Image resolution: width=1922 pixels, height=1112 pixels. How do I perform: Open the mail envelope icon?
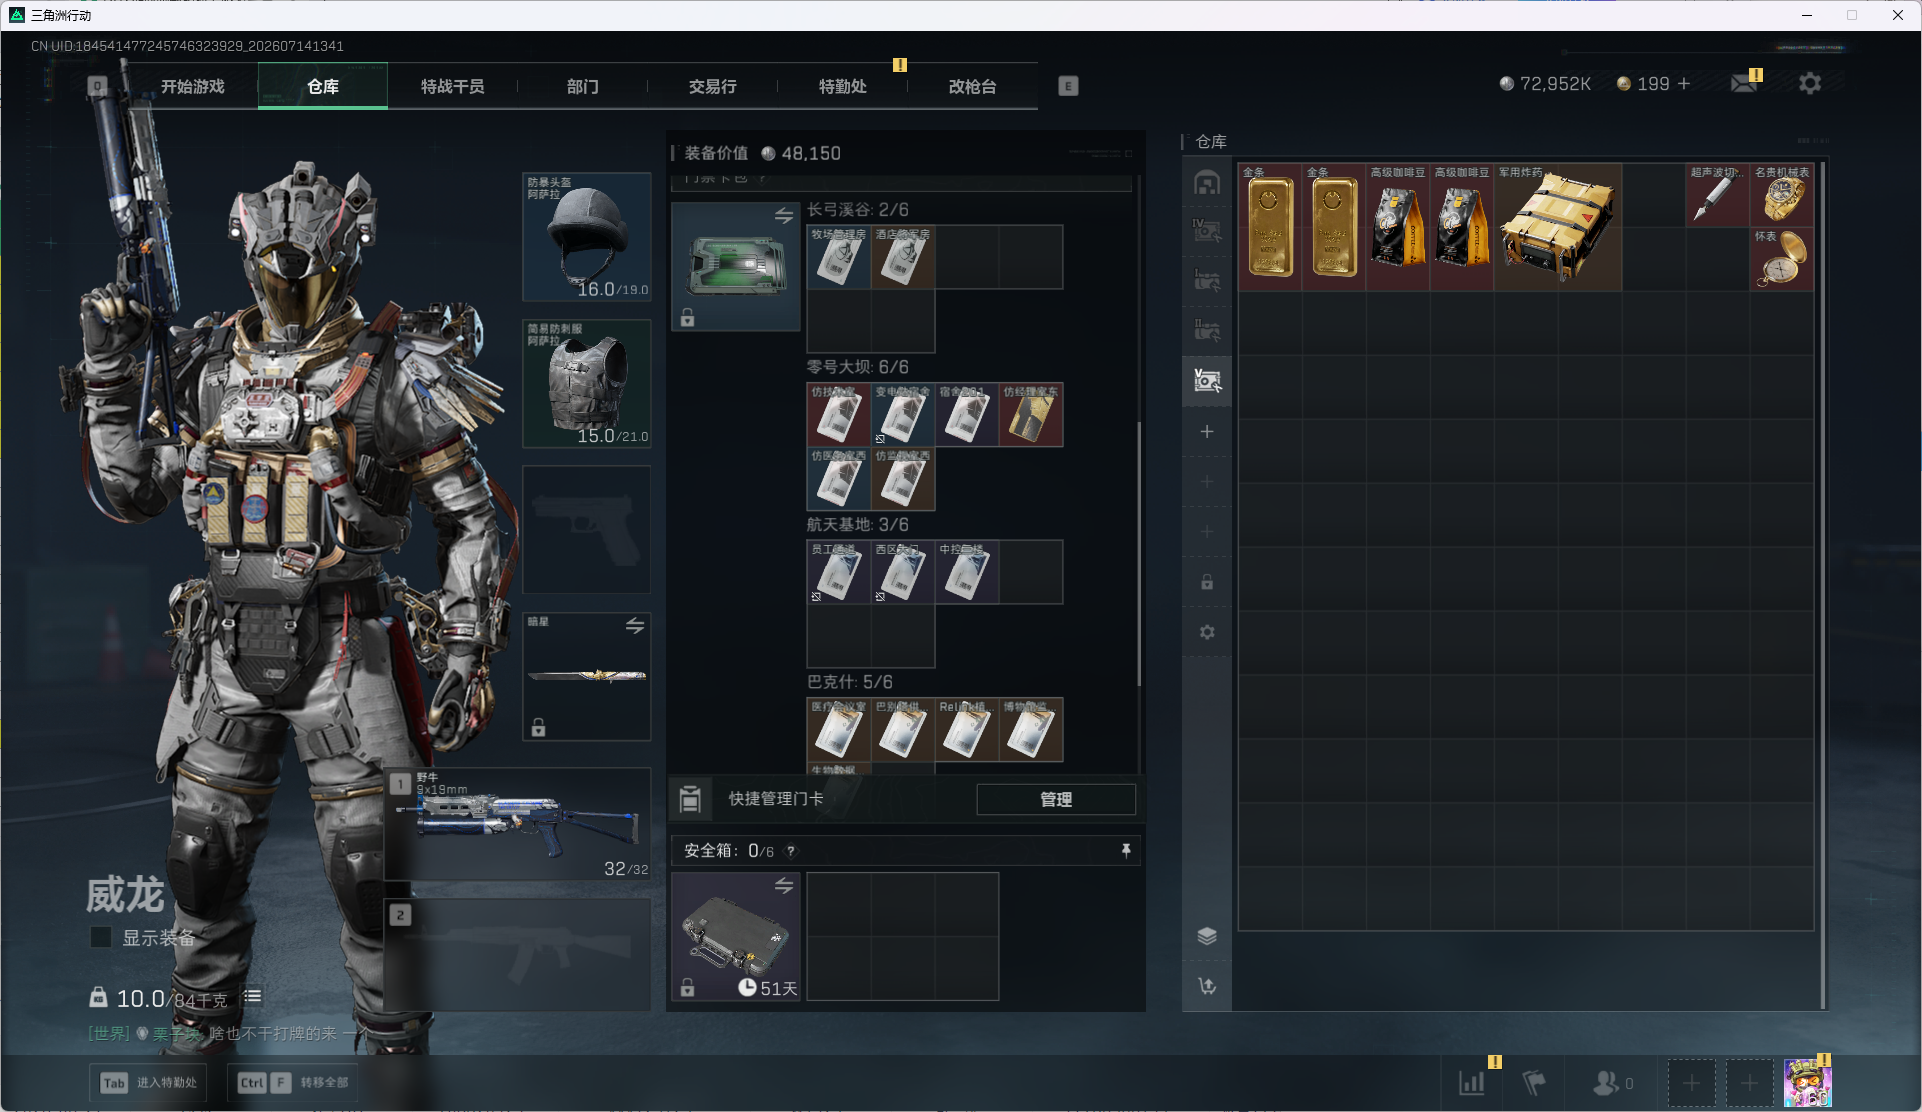tap(1744, 83)
